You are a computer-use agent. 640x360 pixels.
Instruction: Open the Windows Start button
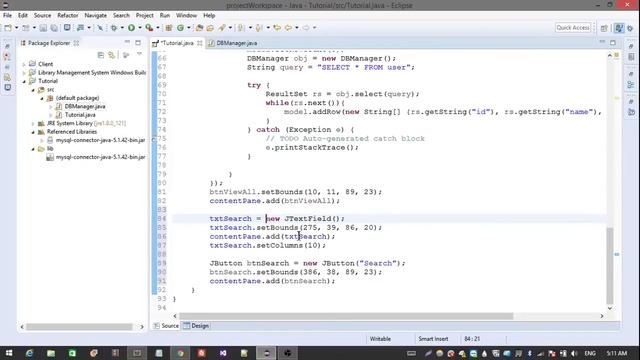9,353
